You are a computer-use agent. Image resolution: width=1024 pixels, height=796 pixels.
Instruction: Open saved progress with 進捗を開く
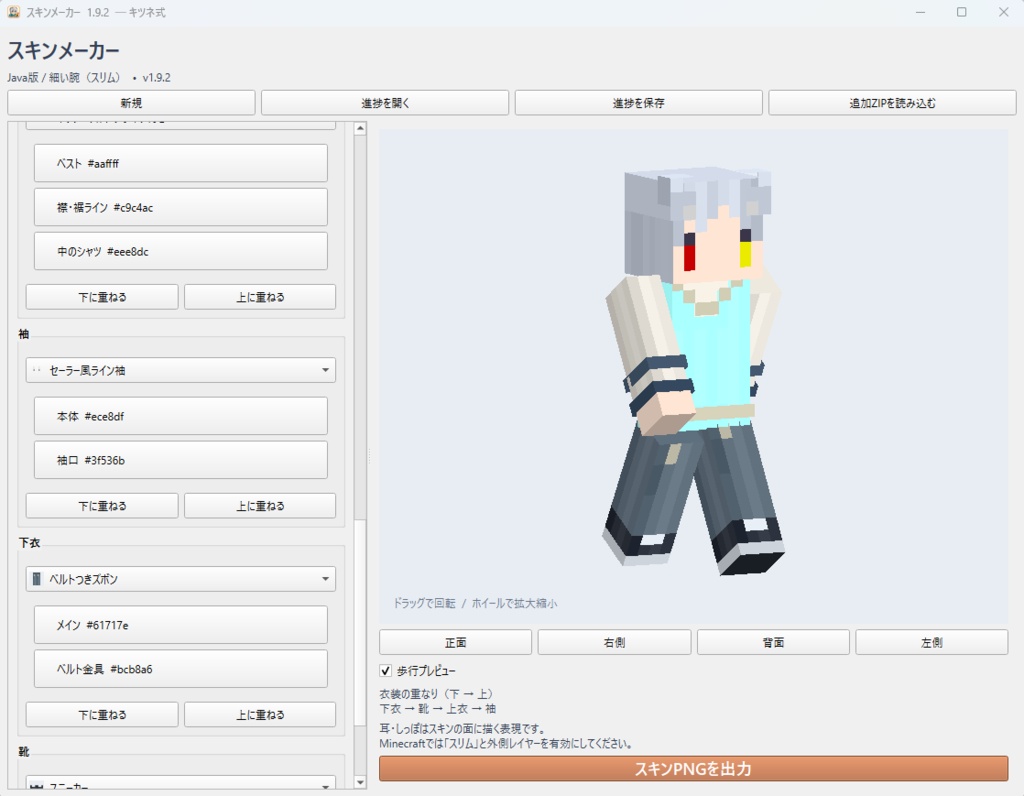(385, 103)
